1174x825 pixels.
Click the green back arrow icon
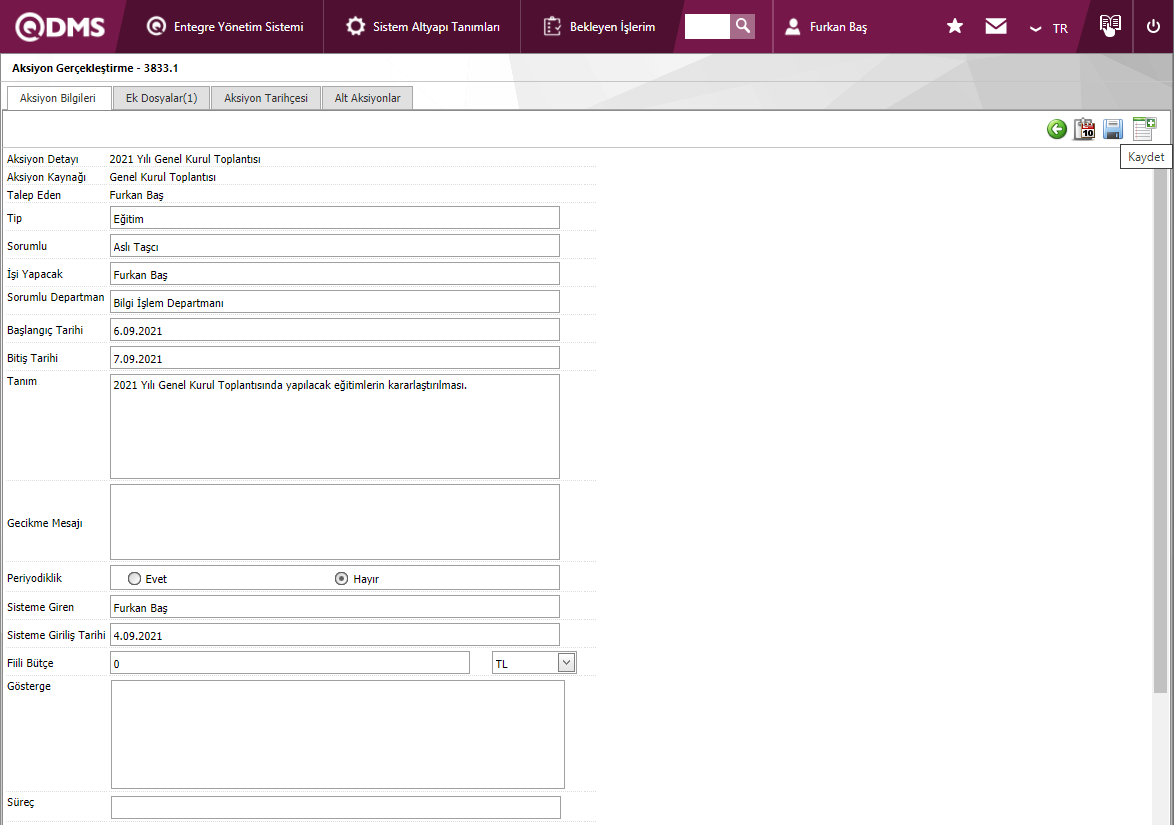click(1056, 129)
